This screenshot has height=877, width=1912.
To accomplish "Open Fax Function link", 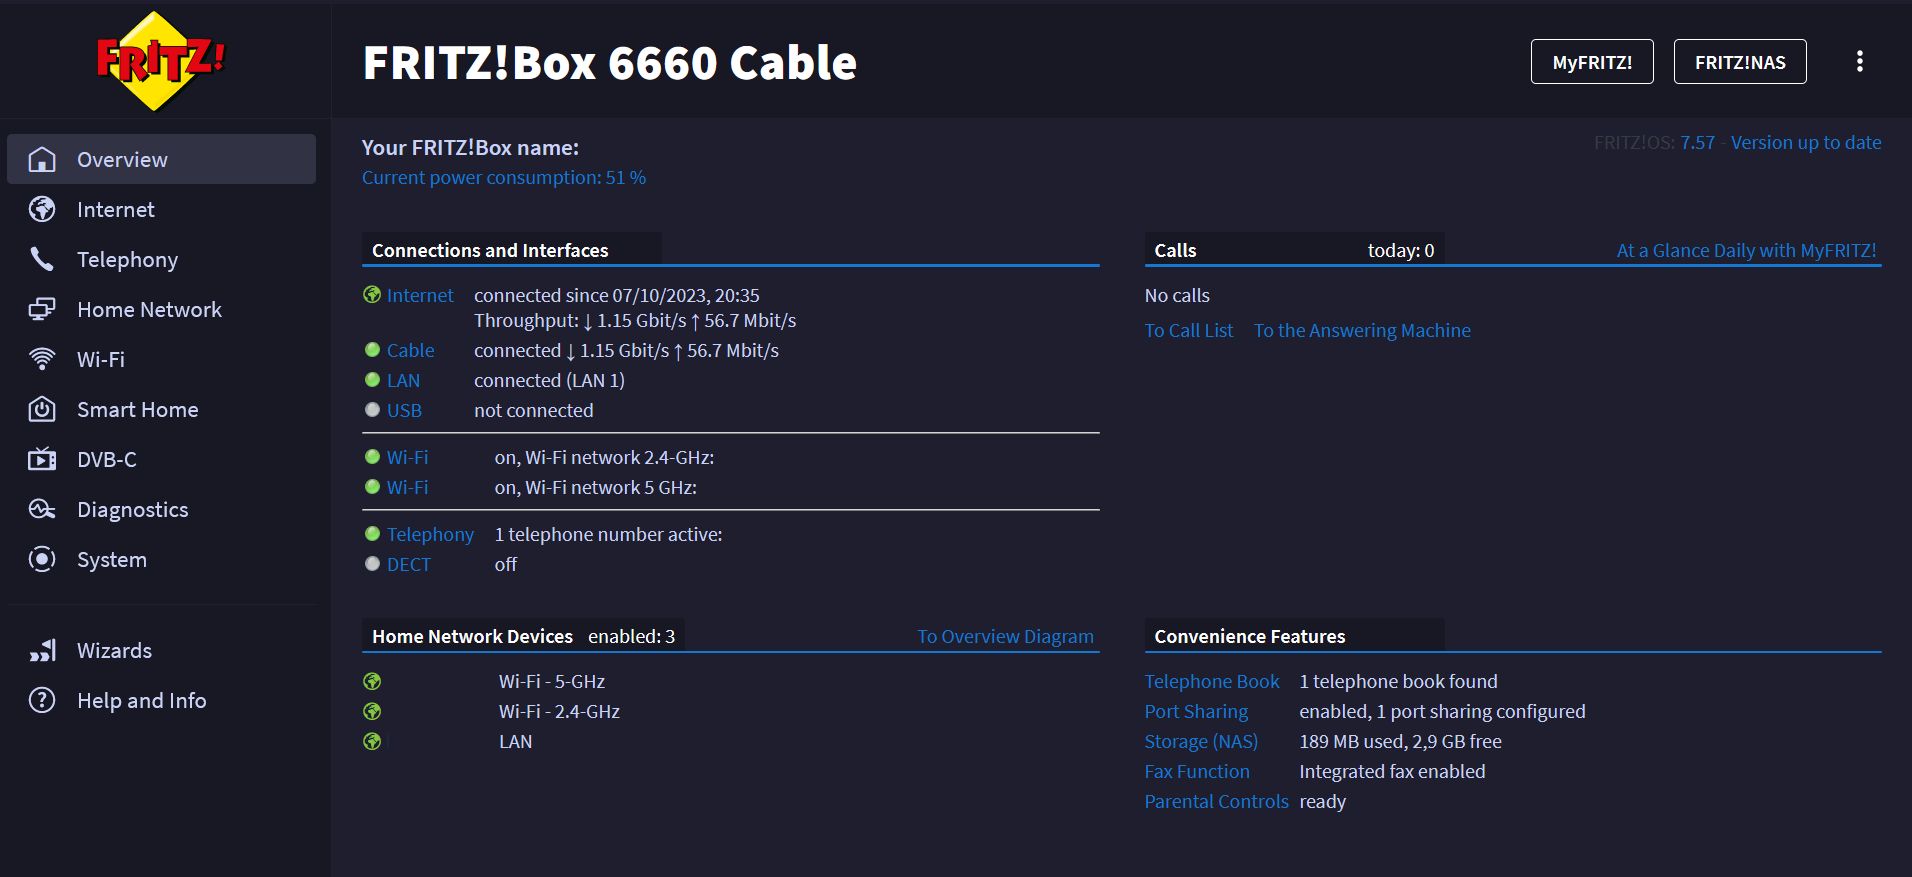I will tap(1197, 771).
